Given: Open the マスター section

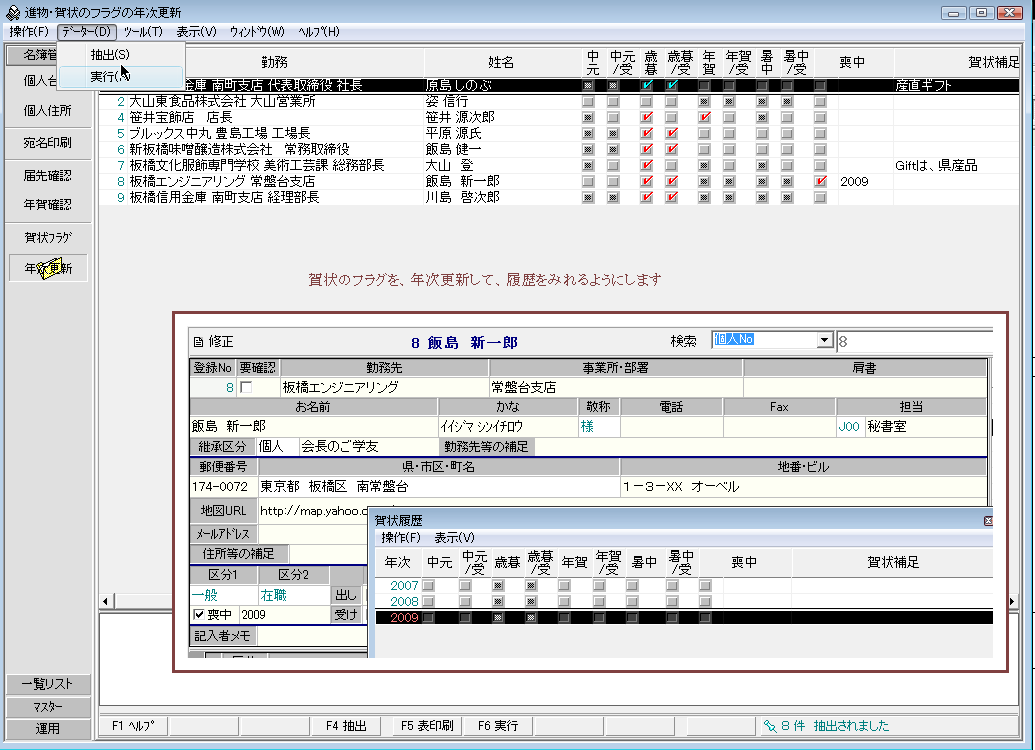Looking at the screenshot, I should (48, 706).
